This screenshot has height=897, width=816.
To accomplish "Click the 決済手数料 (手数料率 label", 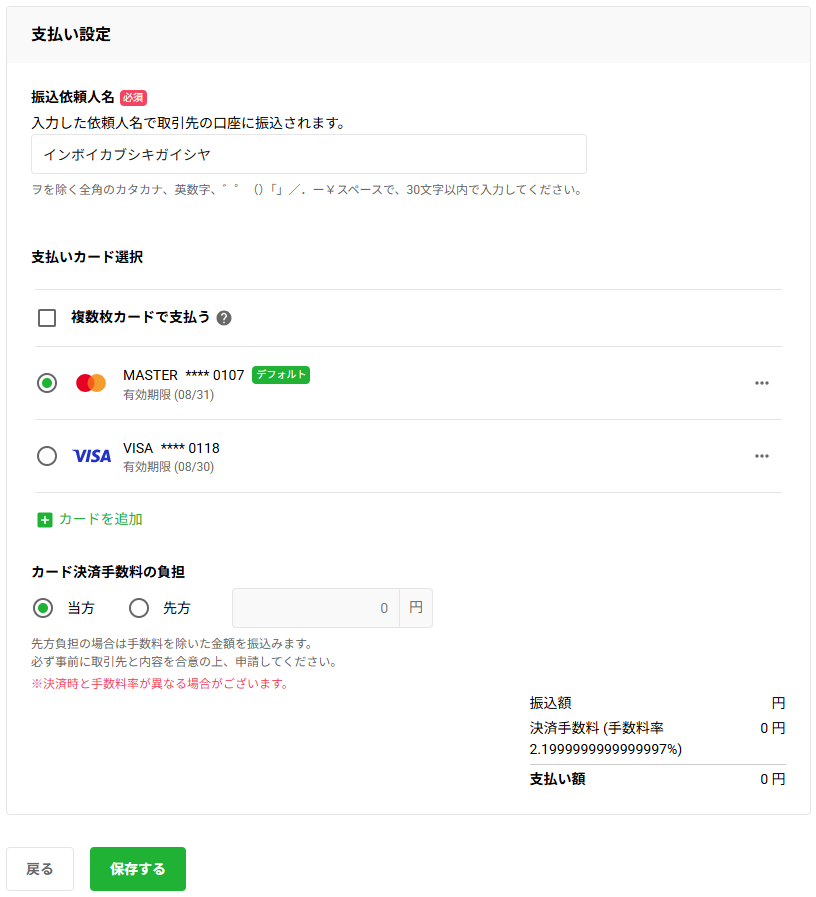I will click(596, 728).
